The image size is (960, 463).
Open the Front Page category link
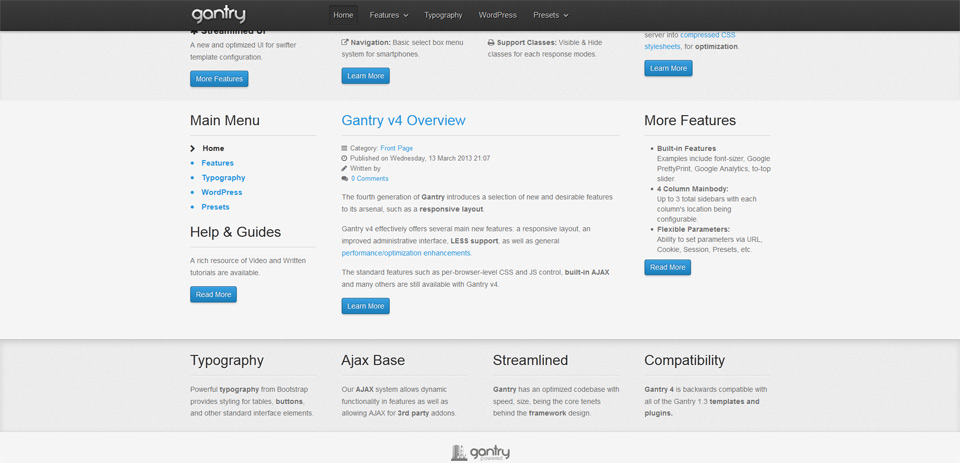pos(397,148)
